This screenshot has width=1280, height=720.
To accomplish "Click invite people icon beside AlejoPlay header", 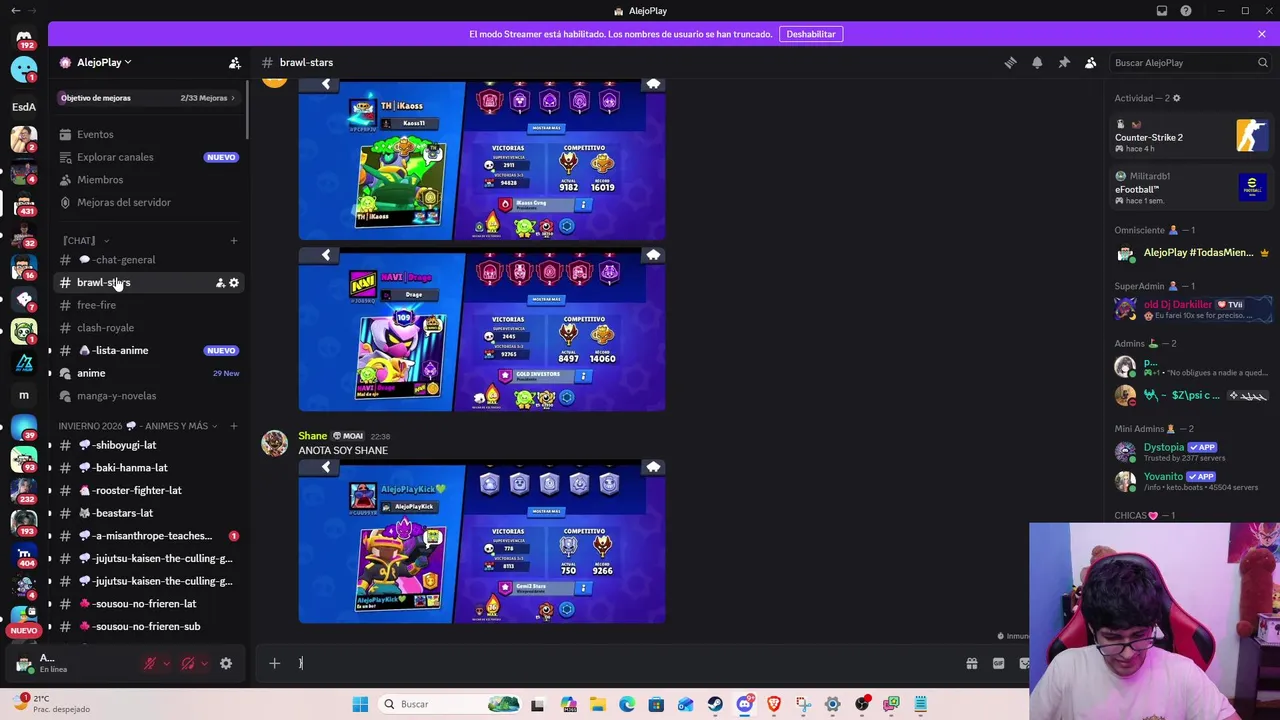I will (234, 62).
